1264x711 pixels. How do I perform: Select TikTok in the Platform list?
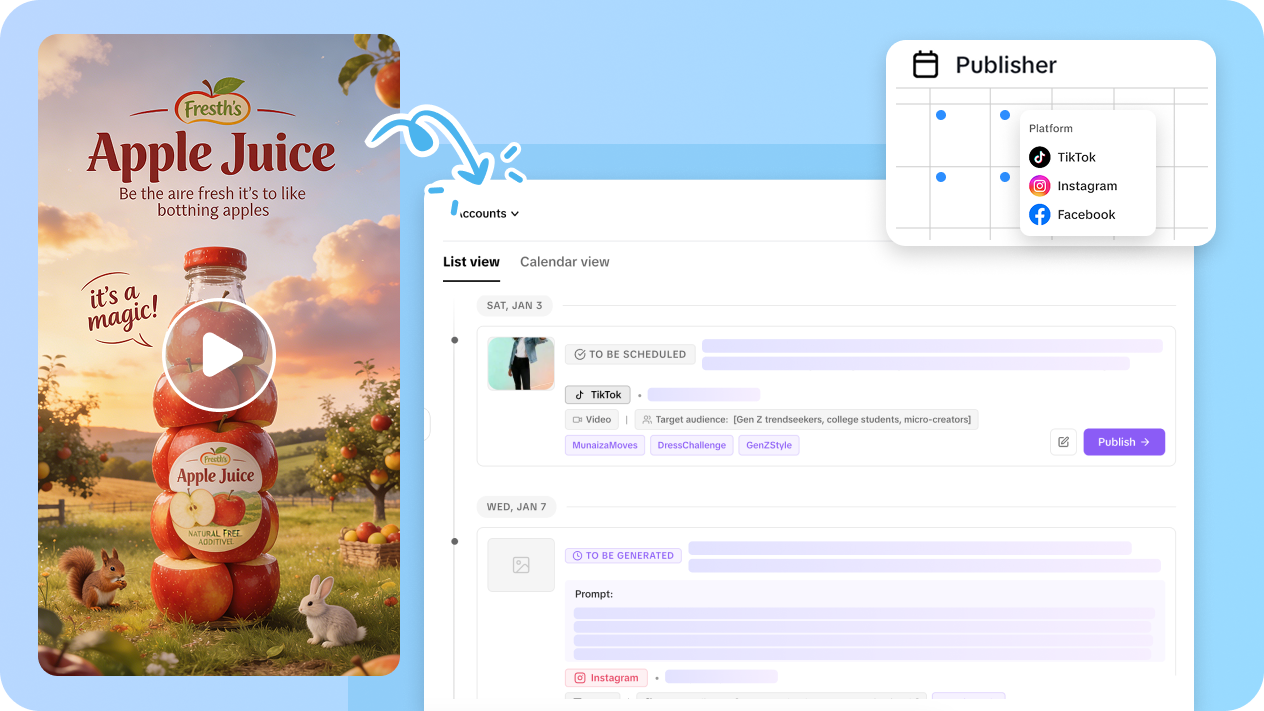click(x=1076, y=157)
